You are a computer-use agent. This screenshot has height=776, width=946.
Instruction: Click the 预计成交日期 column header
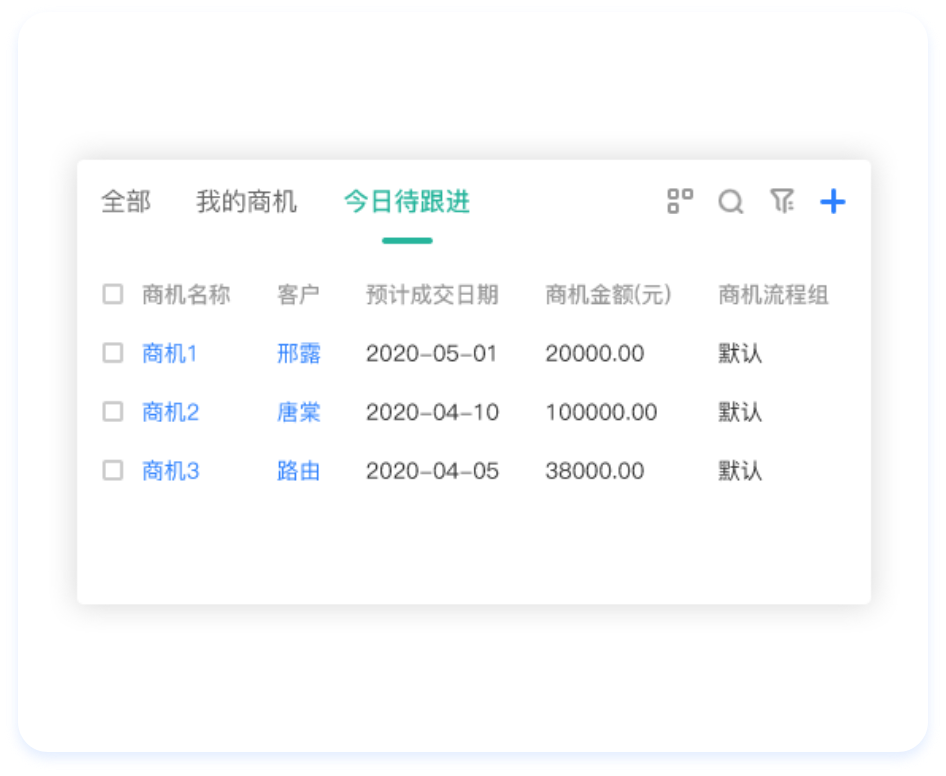coord(432,295)
